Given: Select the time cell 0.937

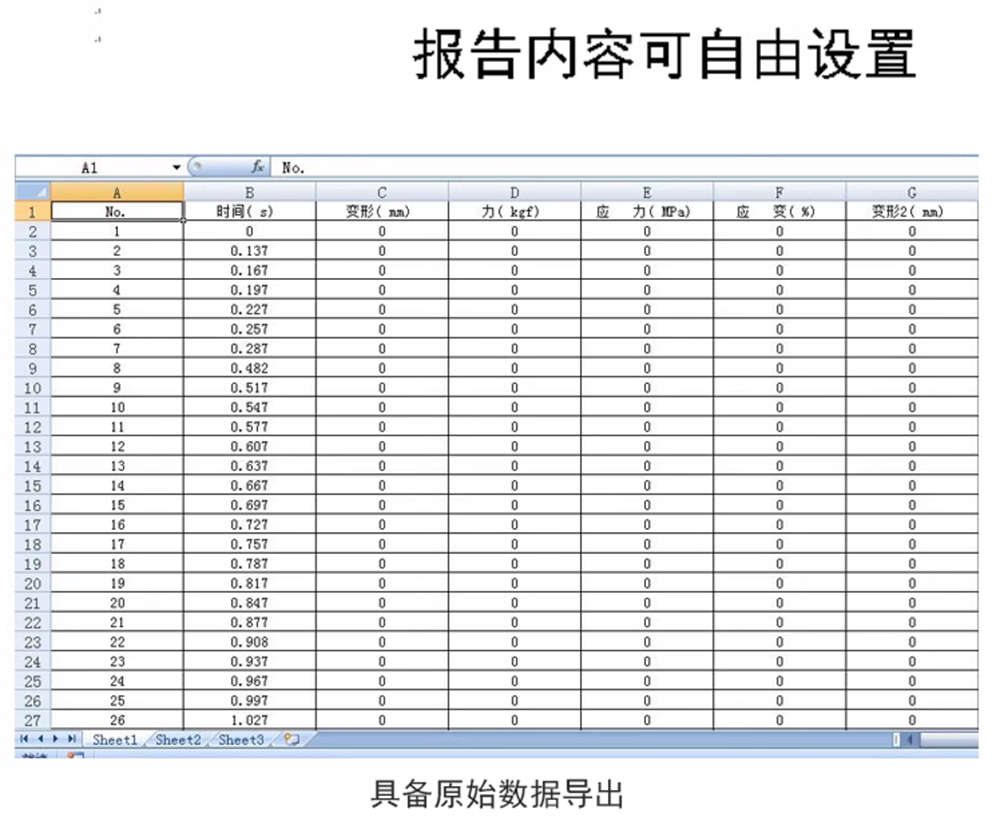Looking at the screenshot, I should point(249,662).
